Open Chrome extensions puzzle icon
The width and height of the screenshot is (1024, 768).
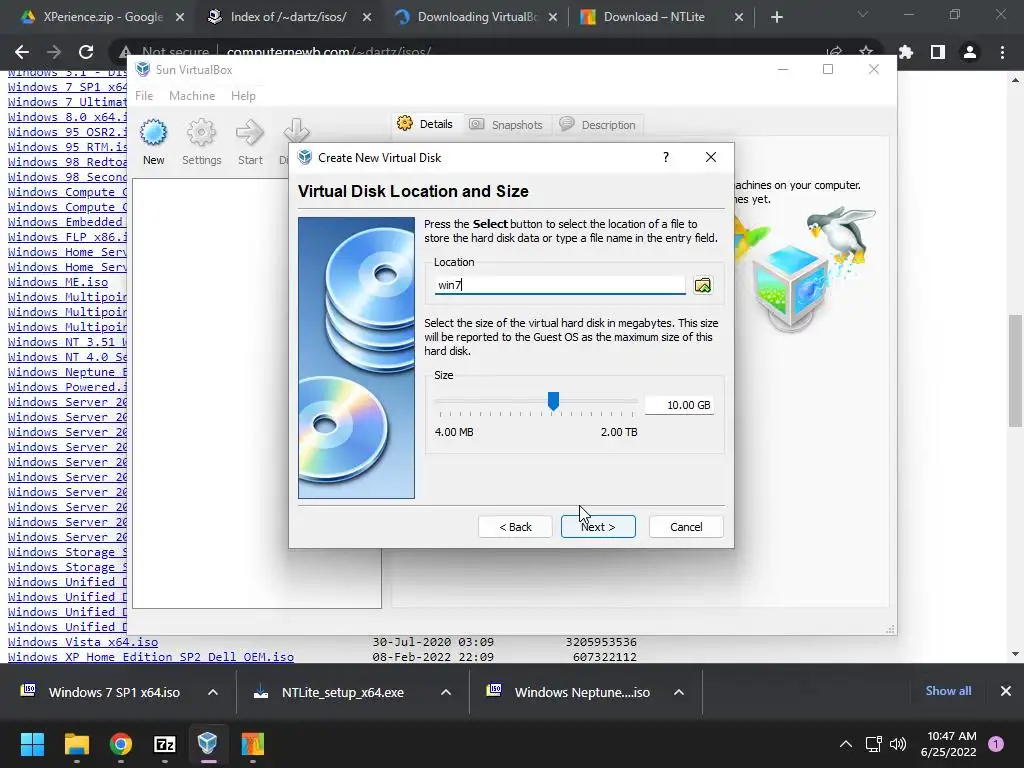[x=906, y=52]
